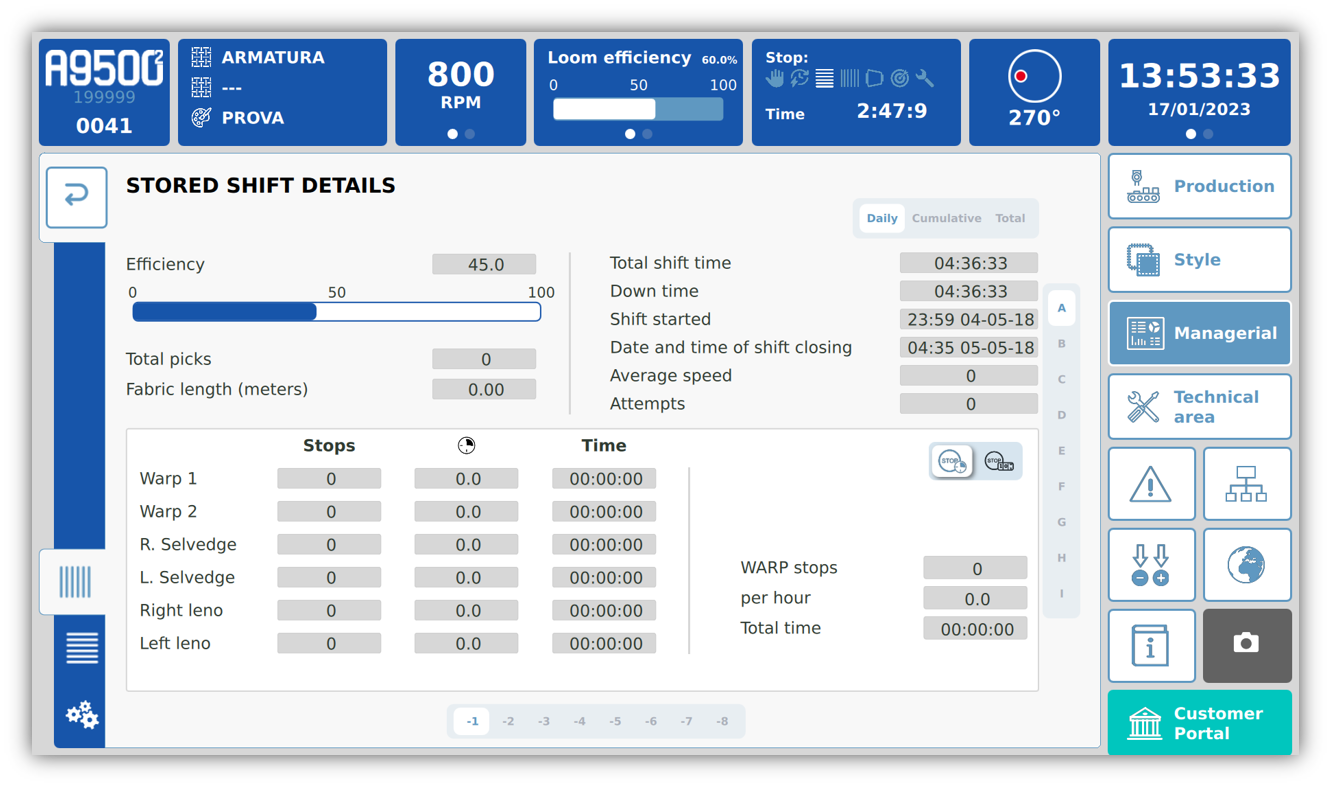This screenshot has width=1331, height=787.
Task: Switch view to Cumulative
Action: [946, 218]
